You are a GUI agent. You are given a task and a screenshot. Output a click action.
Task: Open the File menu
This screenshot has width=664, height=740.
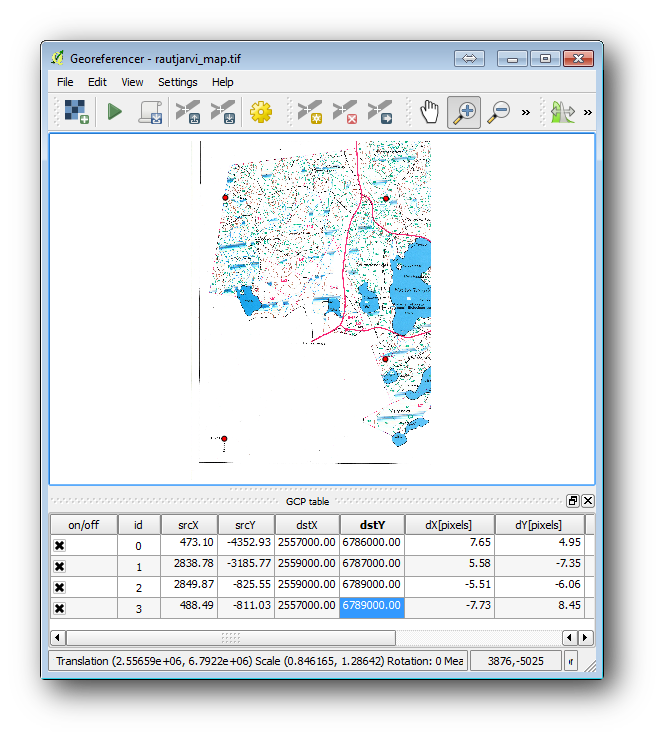(65, 82)
